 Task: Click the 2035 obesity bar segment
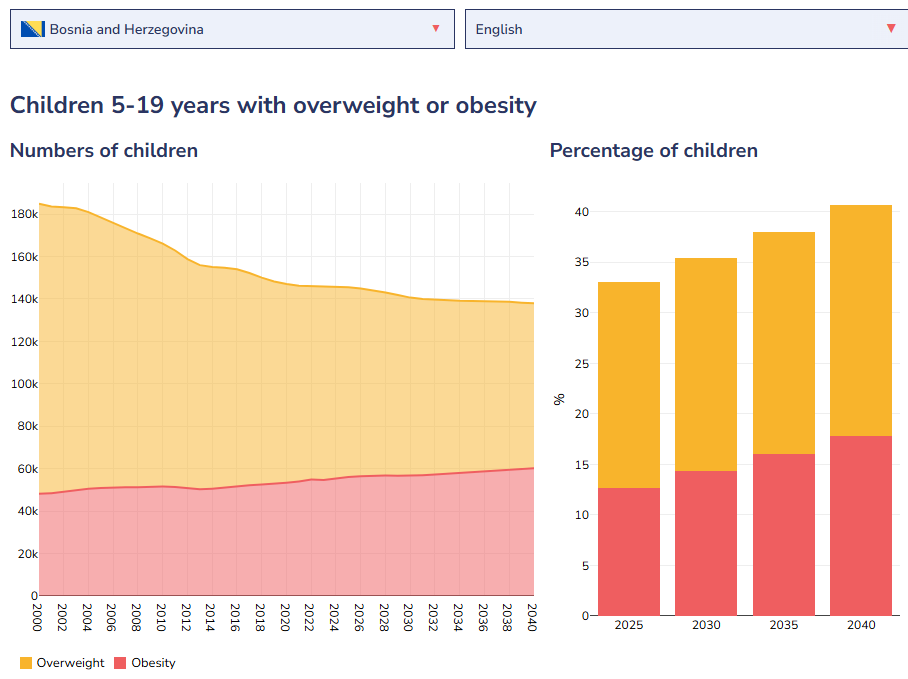pos(783,535)
